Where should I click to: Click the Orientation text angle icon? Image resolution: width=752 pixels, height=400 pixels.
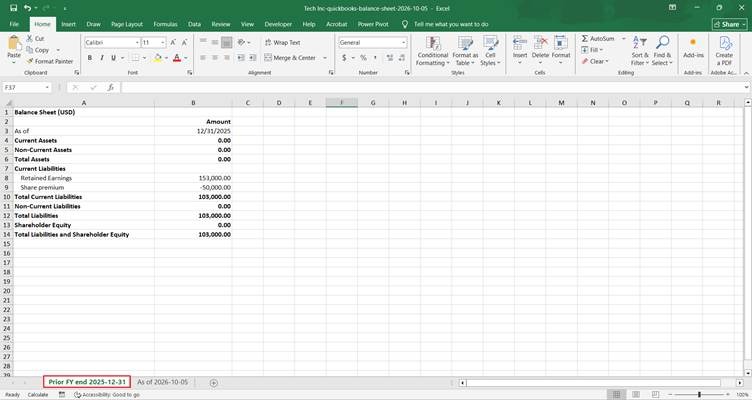click(x=241, y=43)
